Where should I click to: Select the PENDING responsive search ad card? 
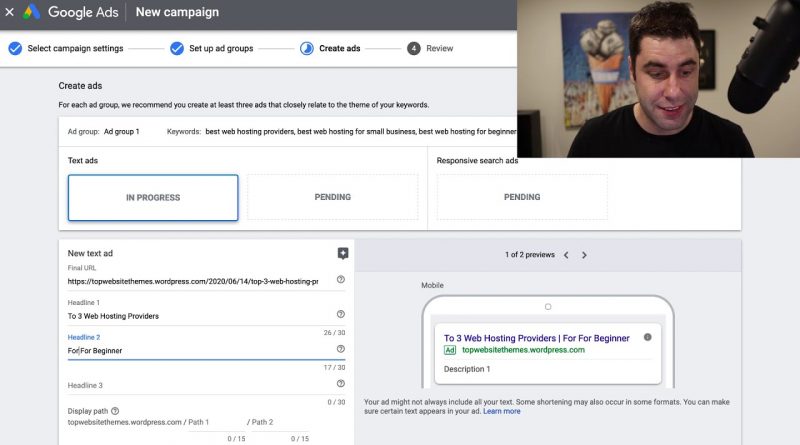point(522,197)
